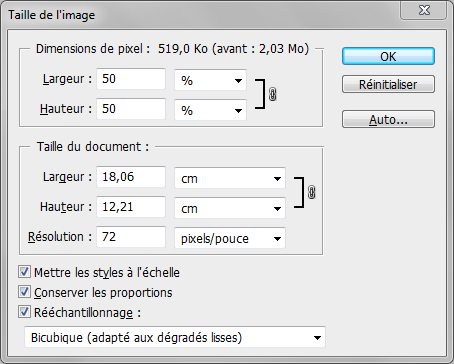Click the 519,0 Ko file size text
This screenshot has height=364, width=454.
(183, 49)
